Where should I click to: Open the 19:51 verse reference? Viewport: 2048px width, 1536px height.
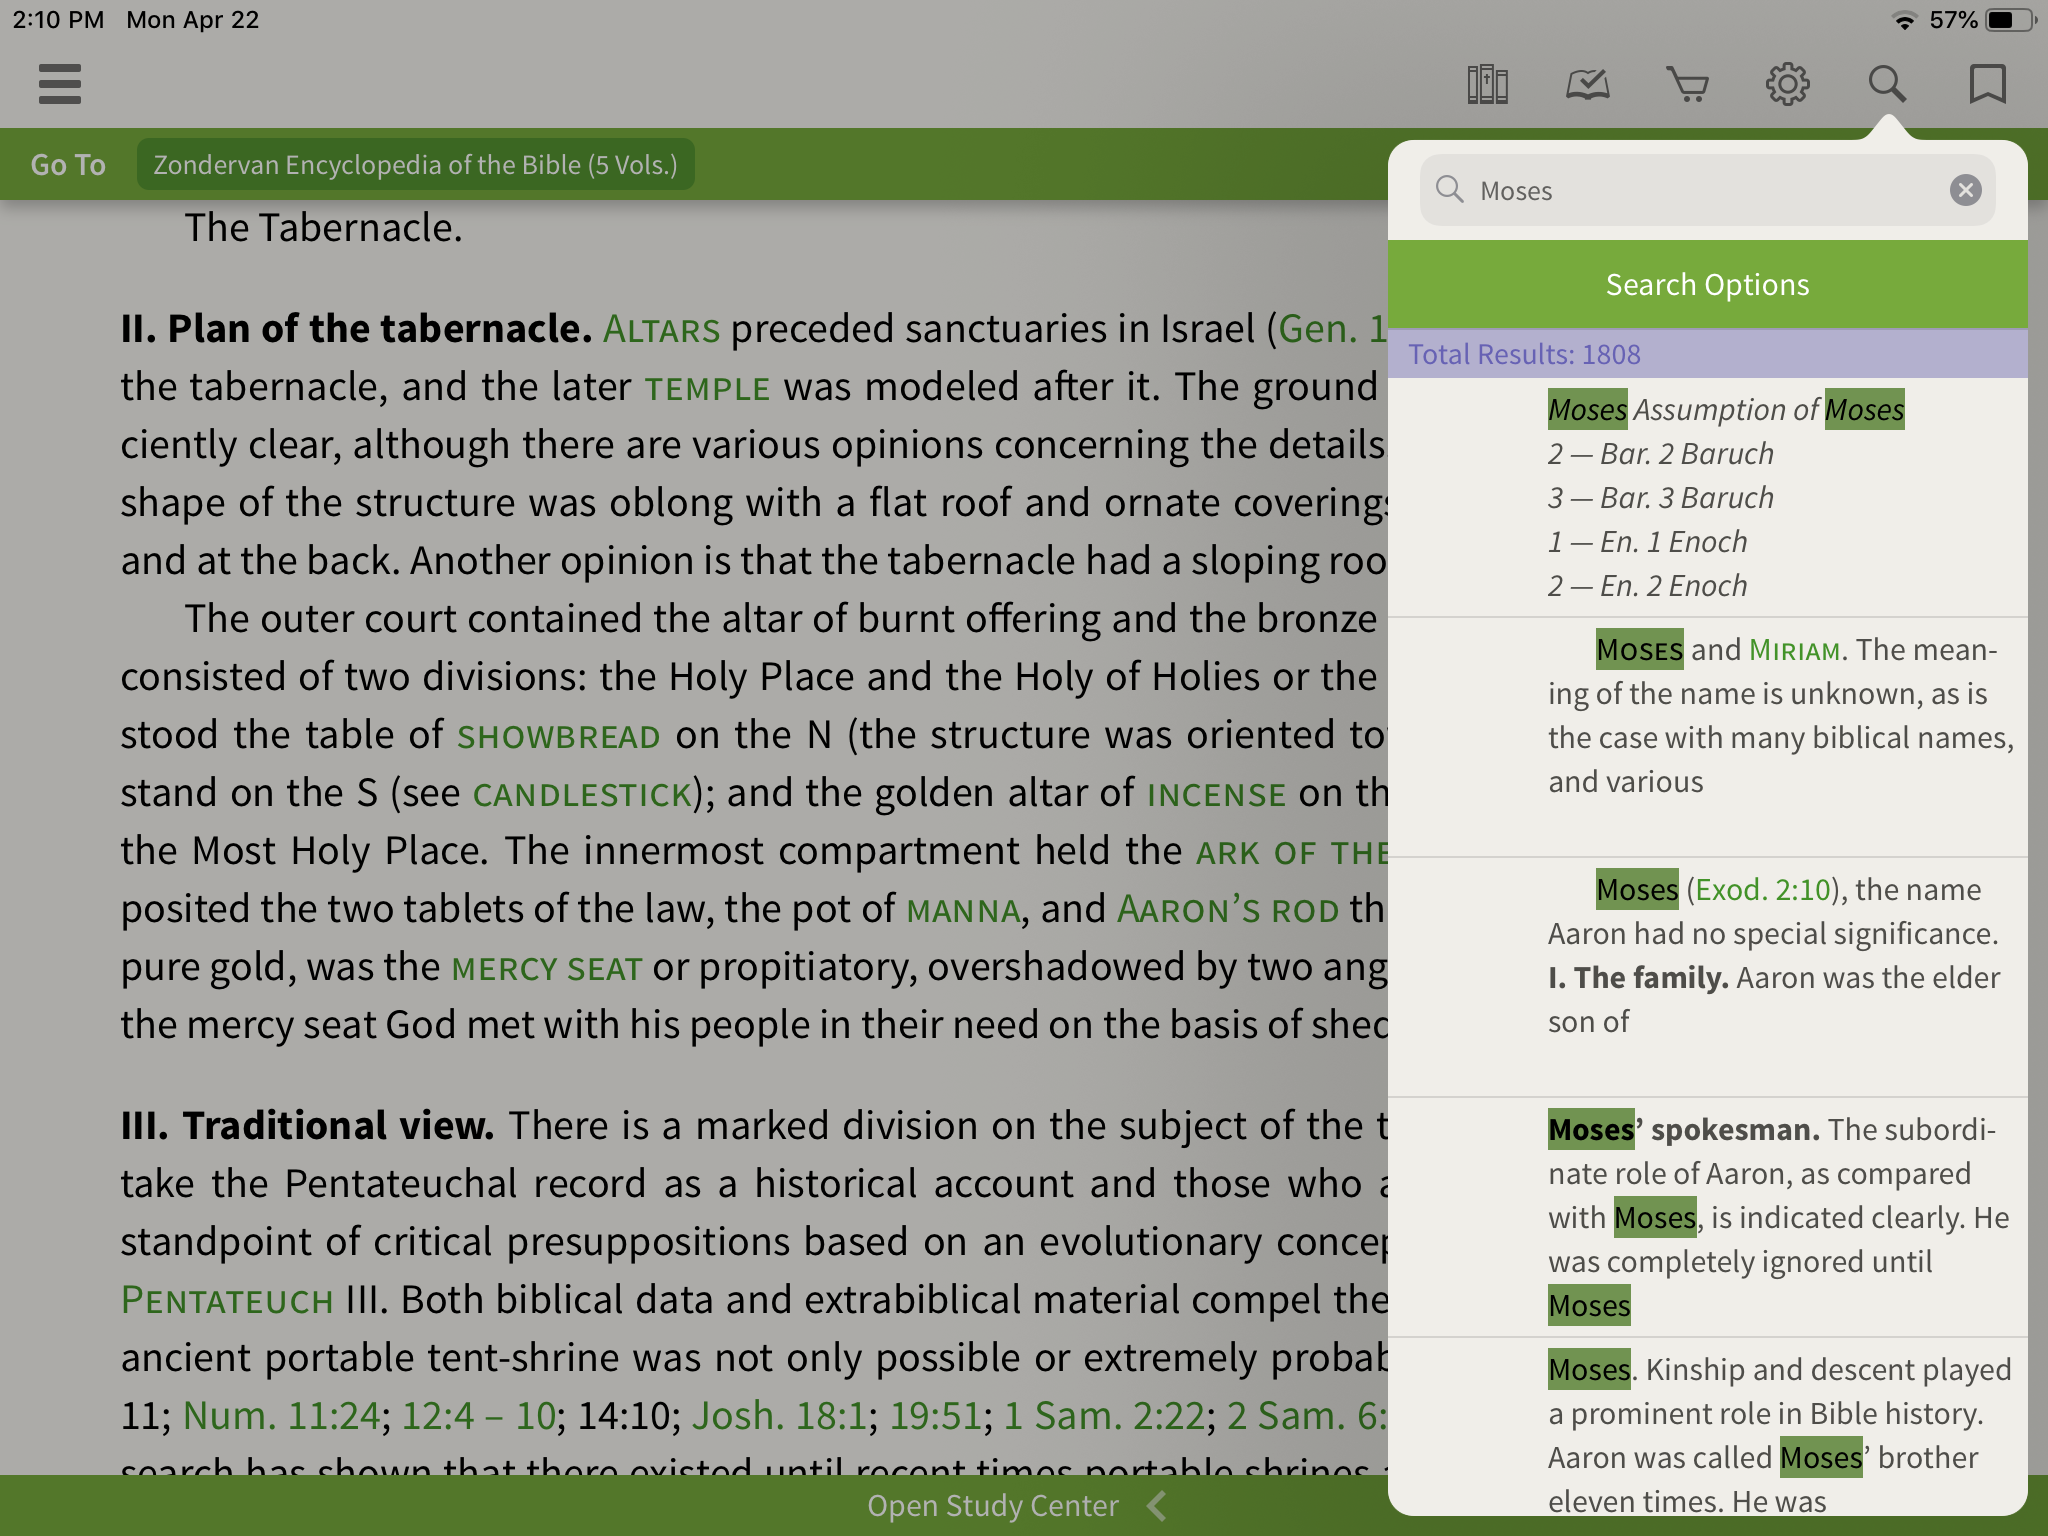935,1416
